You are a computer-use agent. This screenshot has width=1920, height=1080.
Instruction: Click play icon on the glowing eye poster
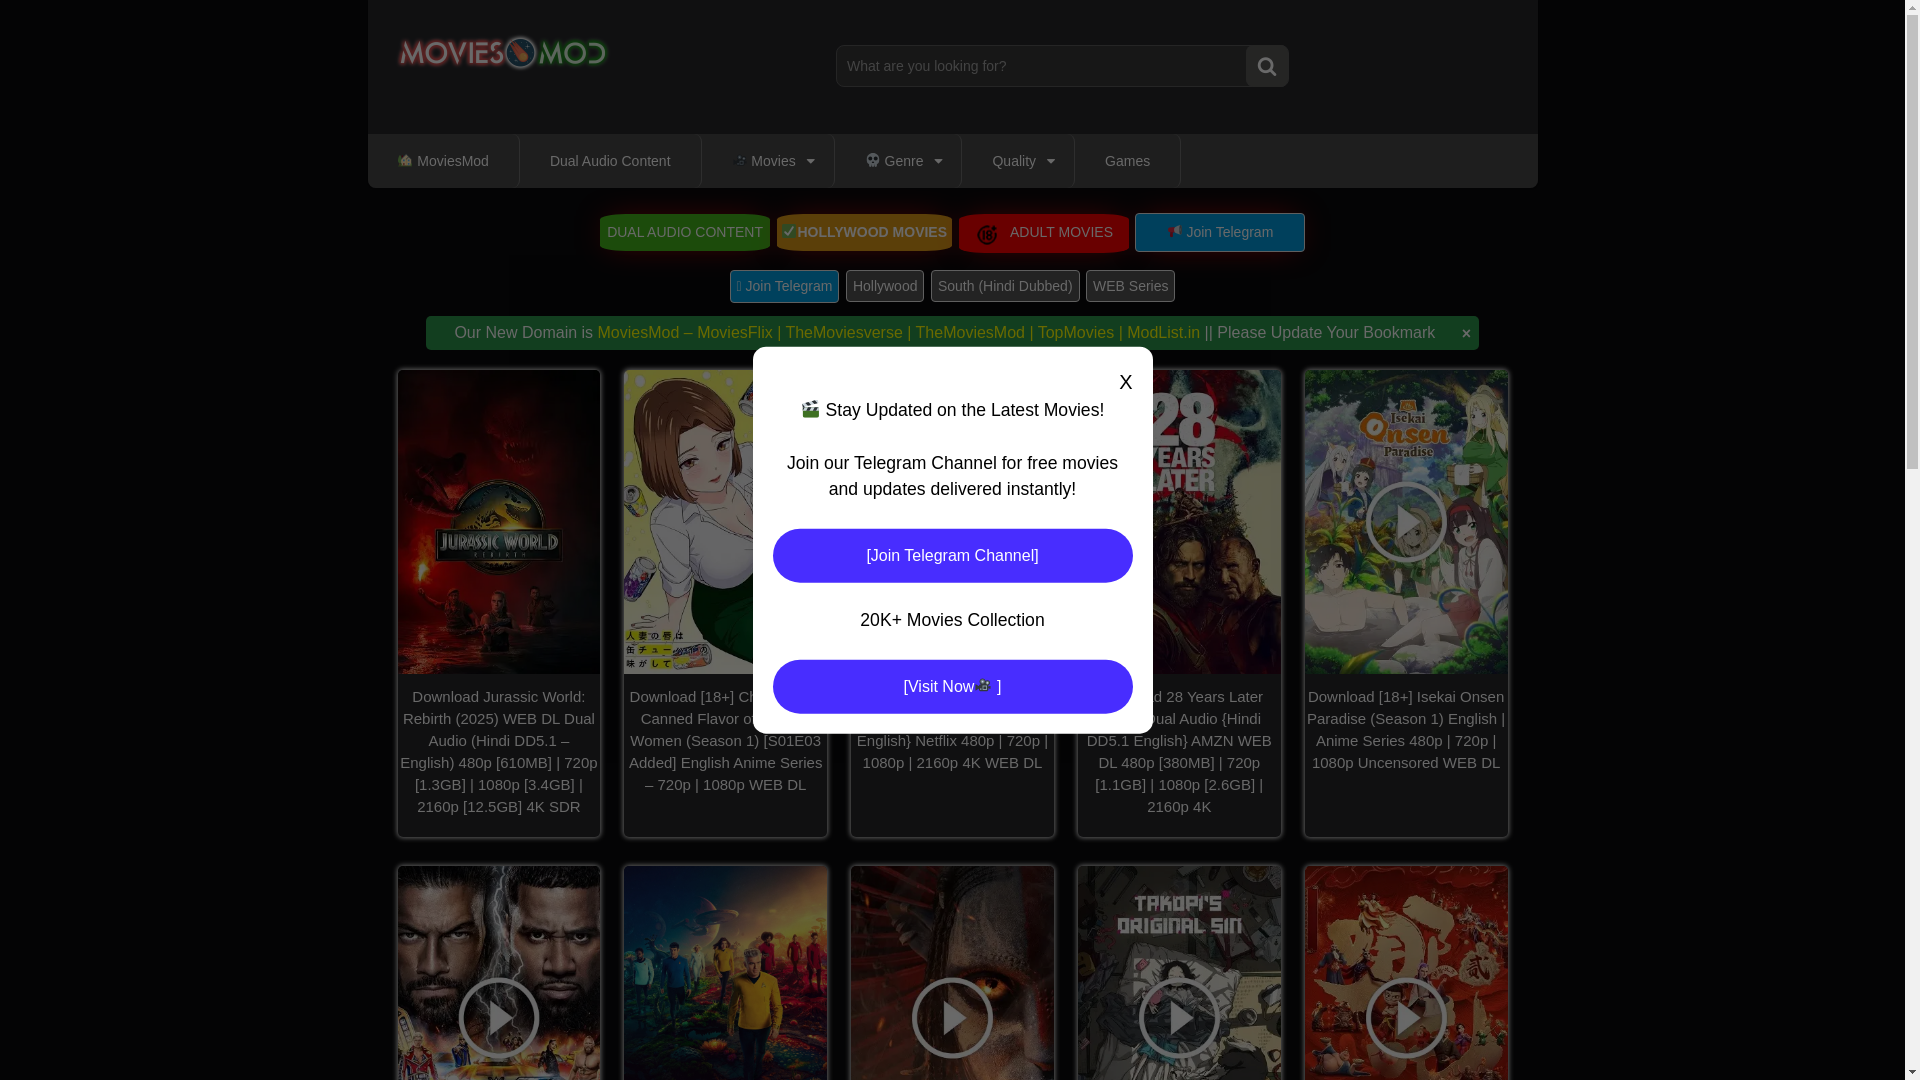[x=952, y=1018]
